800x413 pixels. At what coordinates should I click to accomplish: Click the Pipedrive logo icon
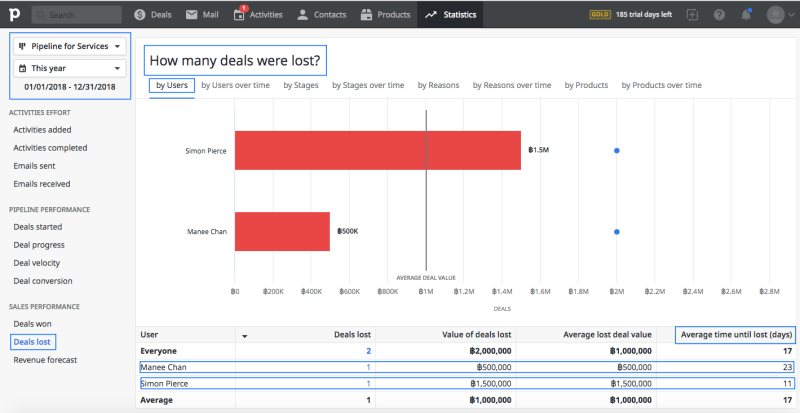[15, 15]
